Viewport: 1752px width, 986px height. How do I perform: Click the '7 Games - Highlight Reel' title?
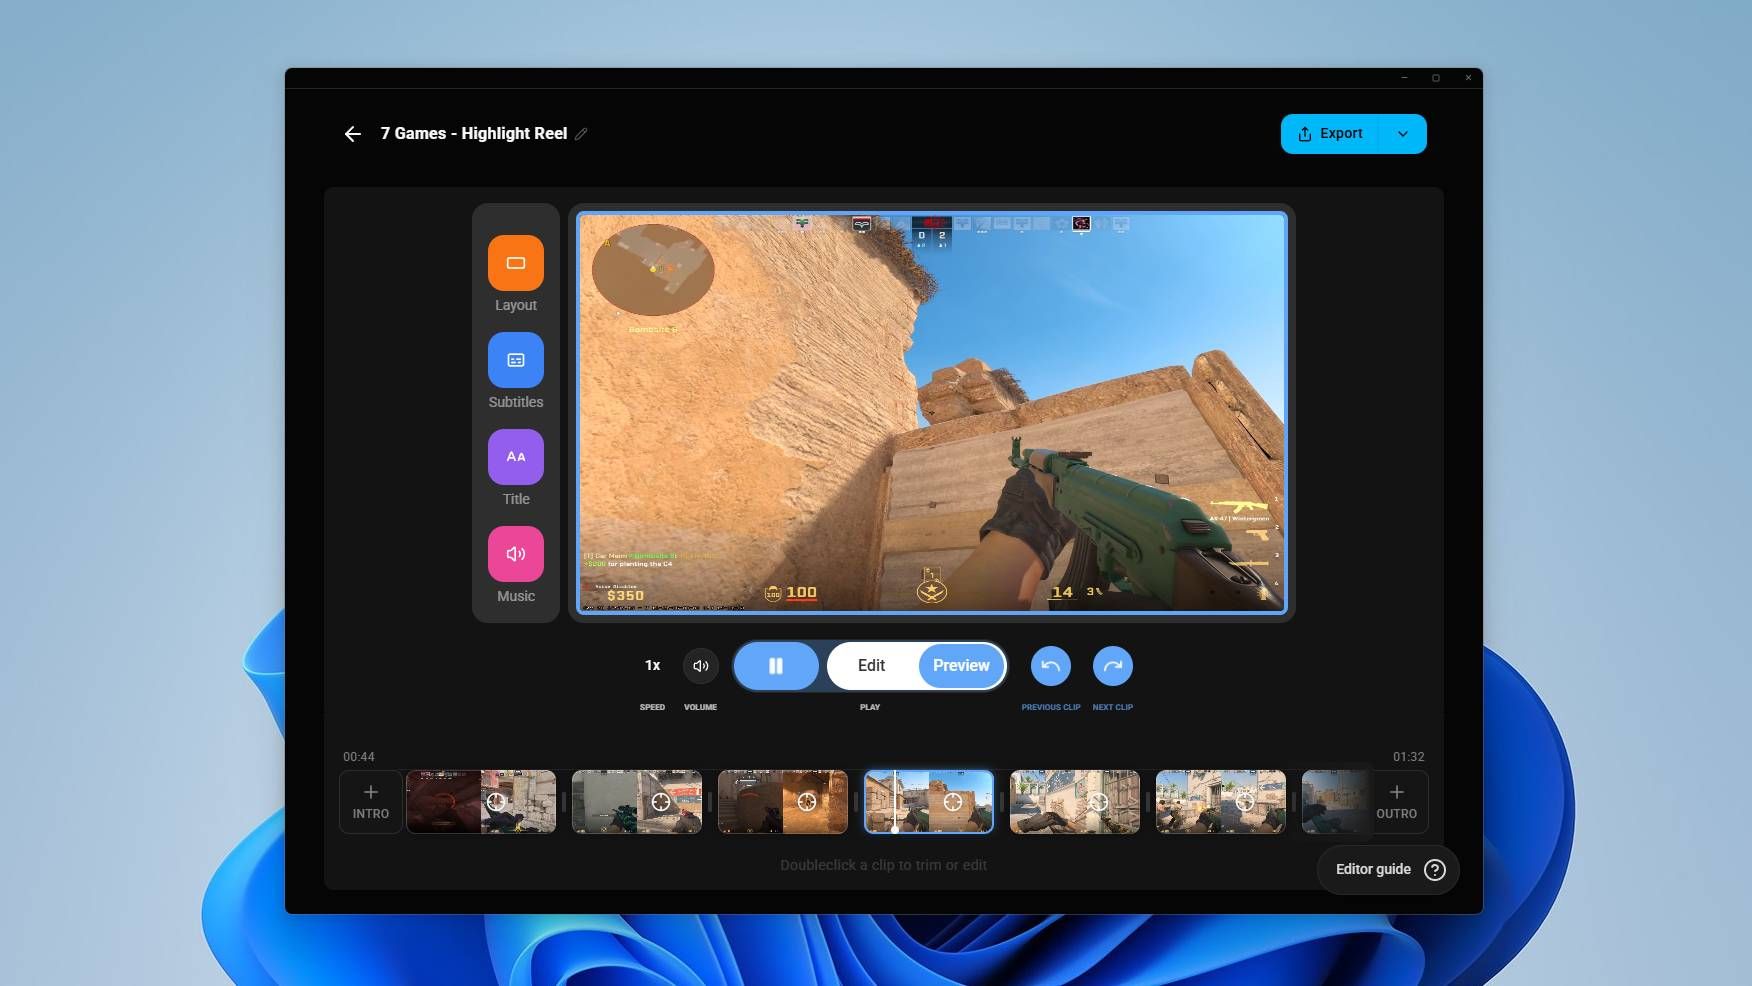tap(474, 134)
